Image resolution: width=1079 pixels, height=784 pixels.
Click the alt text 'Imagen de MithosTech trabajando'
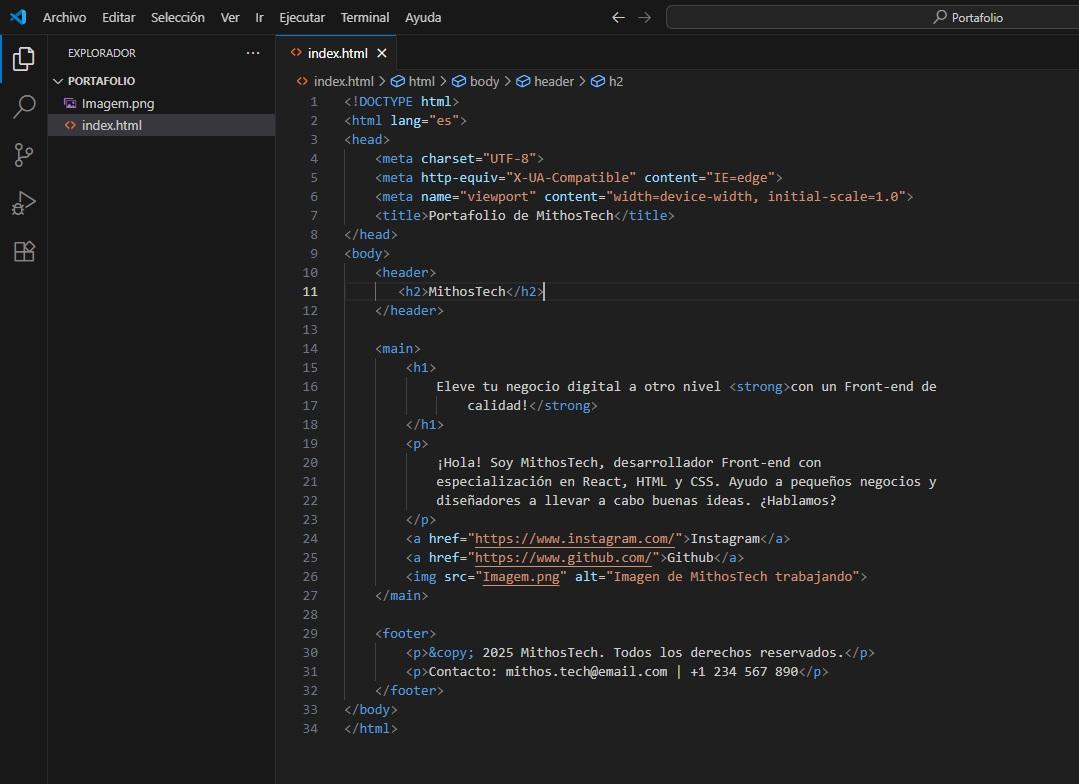[732, 576]
